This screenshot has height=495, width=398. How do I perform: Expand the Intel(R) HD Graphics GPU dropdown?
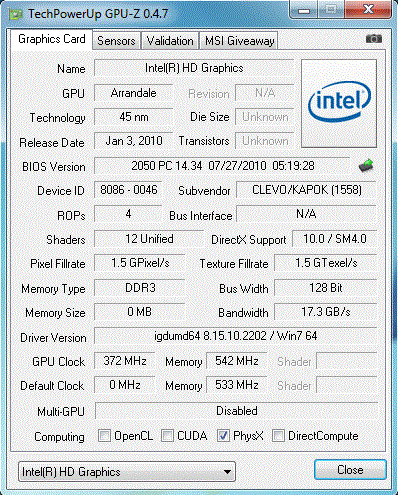coord(127,472)
